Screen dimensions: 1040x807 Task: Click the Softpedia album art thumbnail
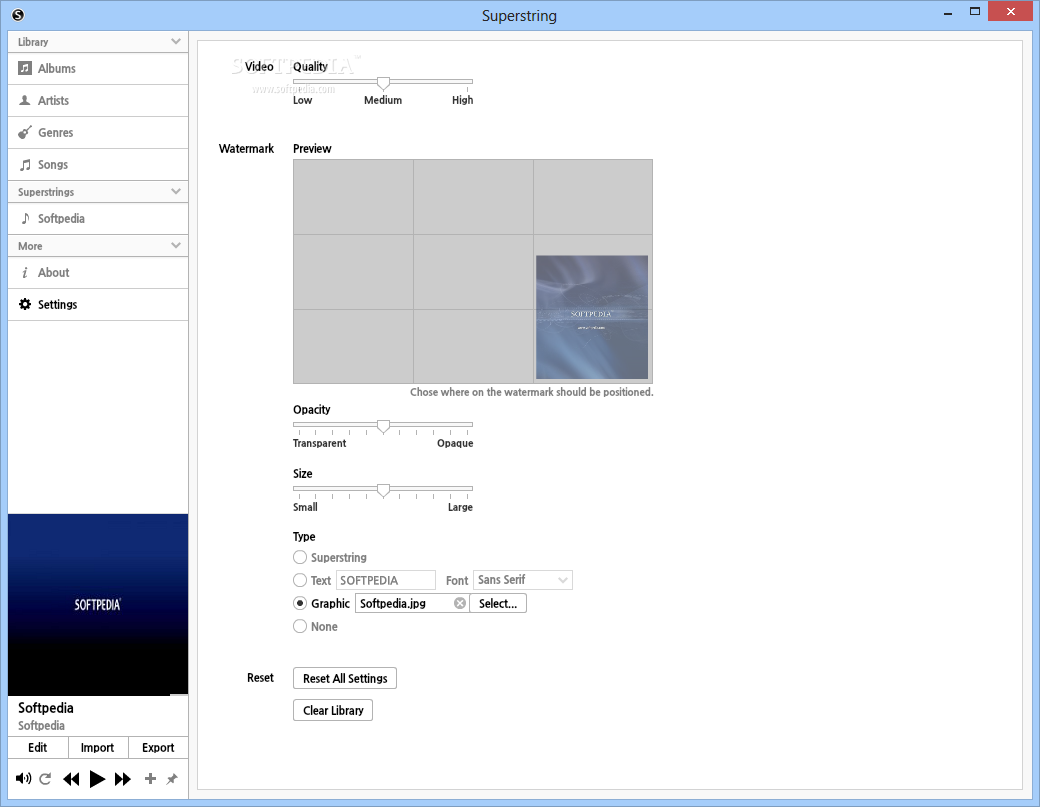coord(98,605)
